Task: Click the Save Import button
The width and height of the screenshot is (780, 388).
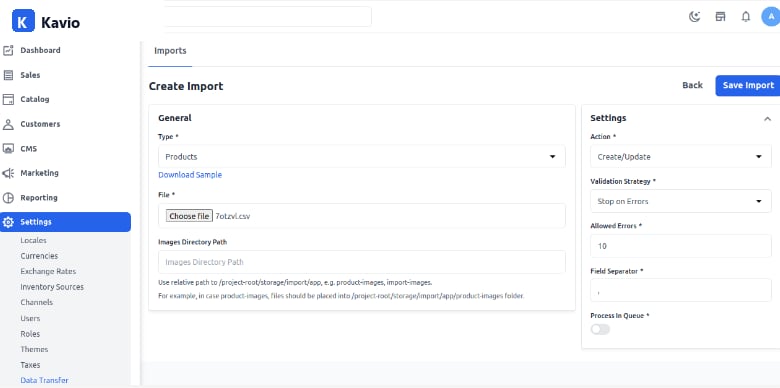Action: (x=748, y=86)
